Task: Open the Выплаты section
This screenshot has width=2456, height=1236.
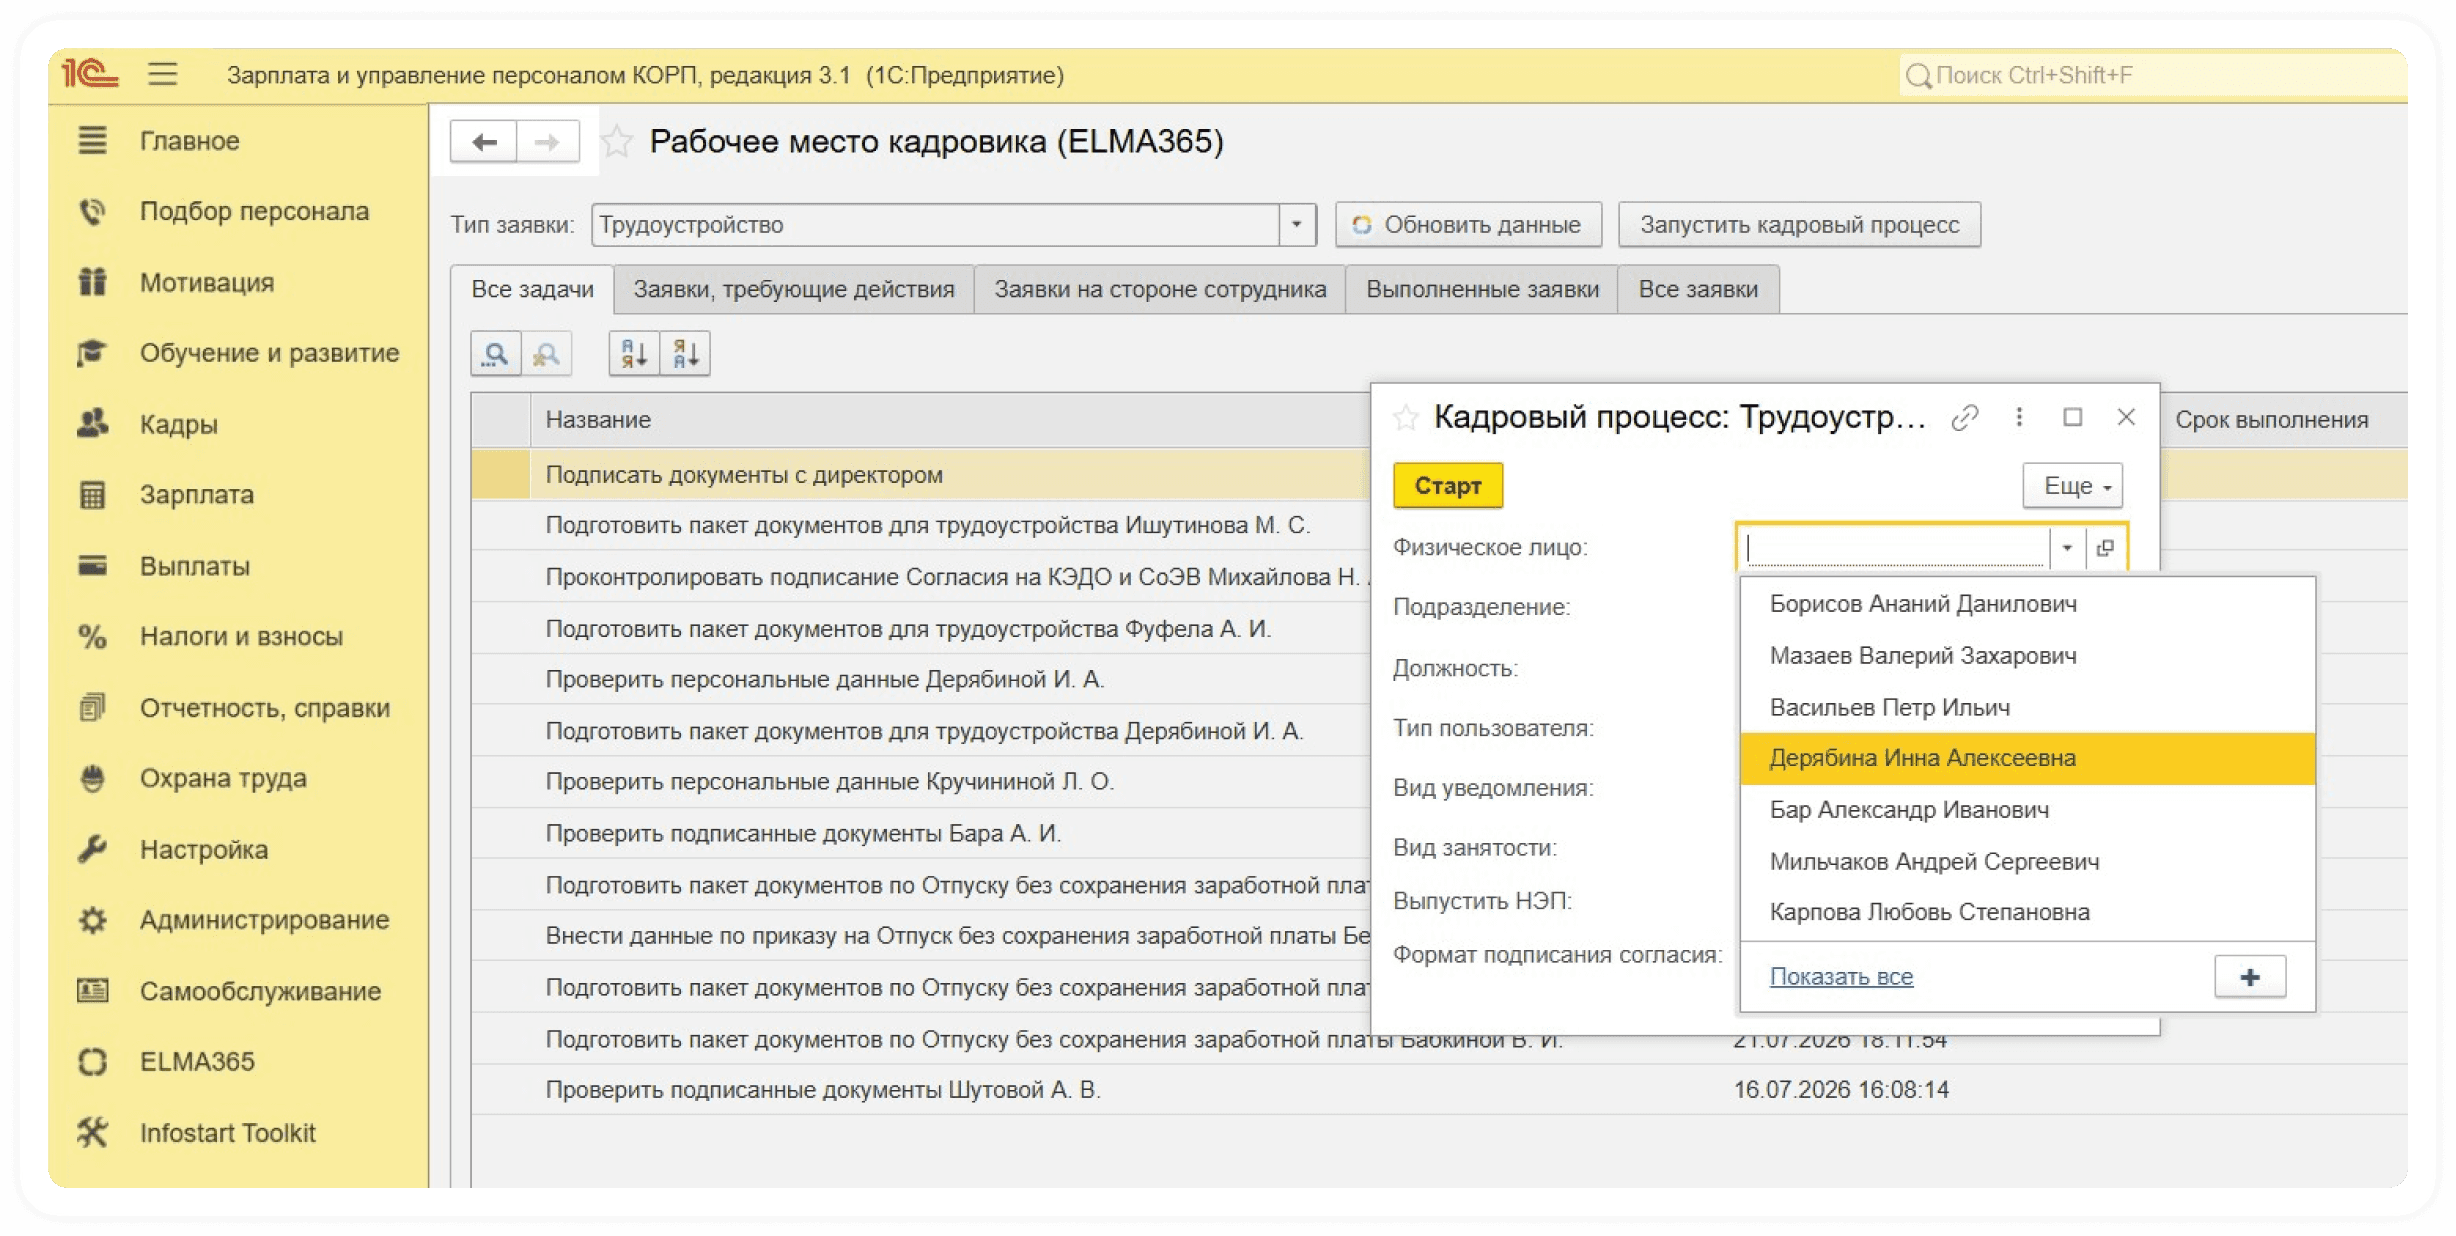Action: (194, 566)
